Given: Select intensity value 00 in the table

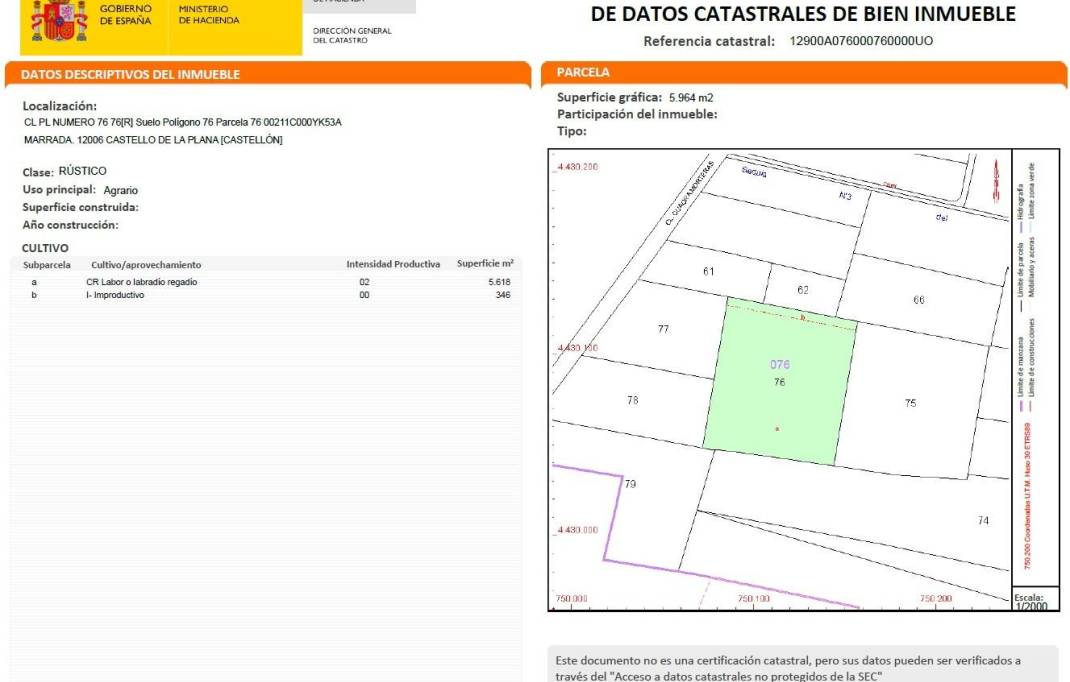Looking at the screenshot, I should [364, 295].
